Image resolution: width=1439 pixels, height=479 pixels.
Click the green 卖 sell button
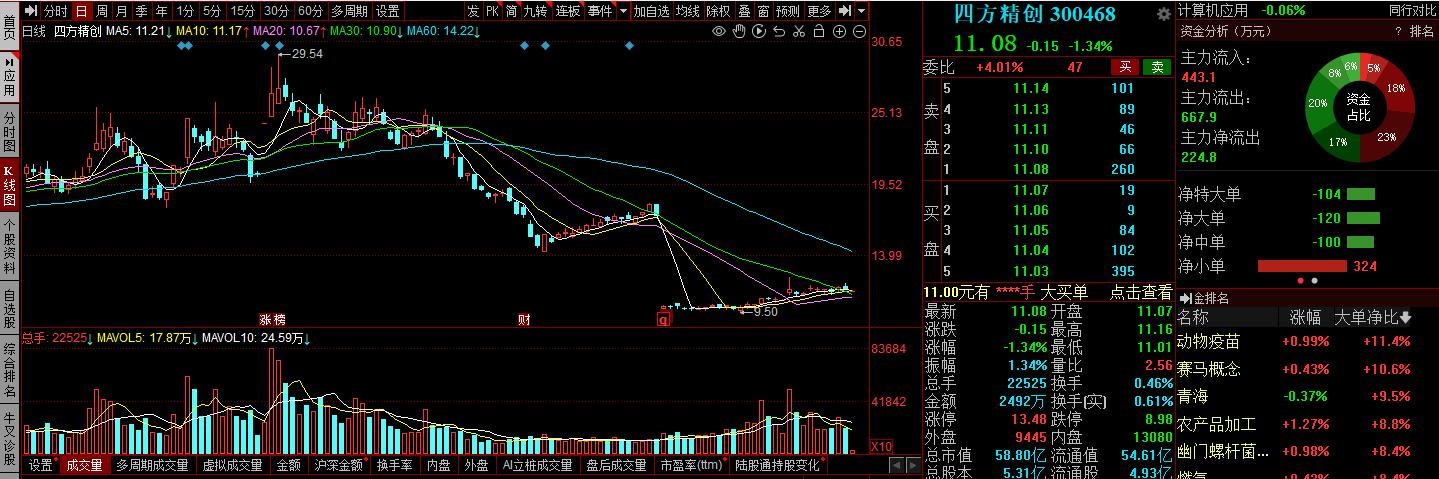[1157, 67]
